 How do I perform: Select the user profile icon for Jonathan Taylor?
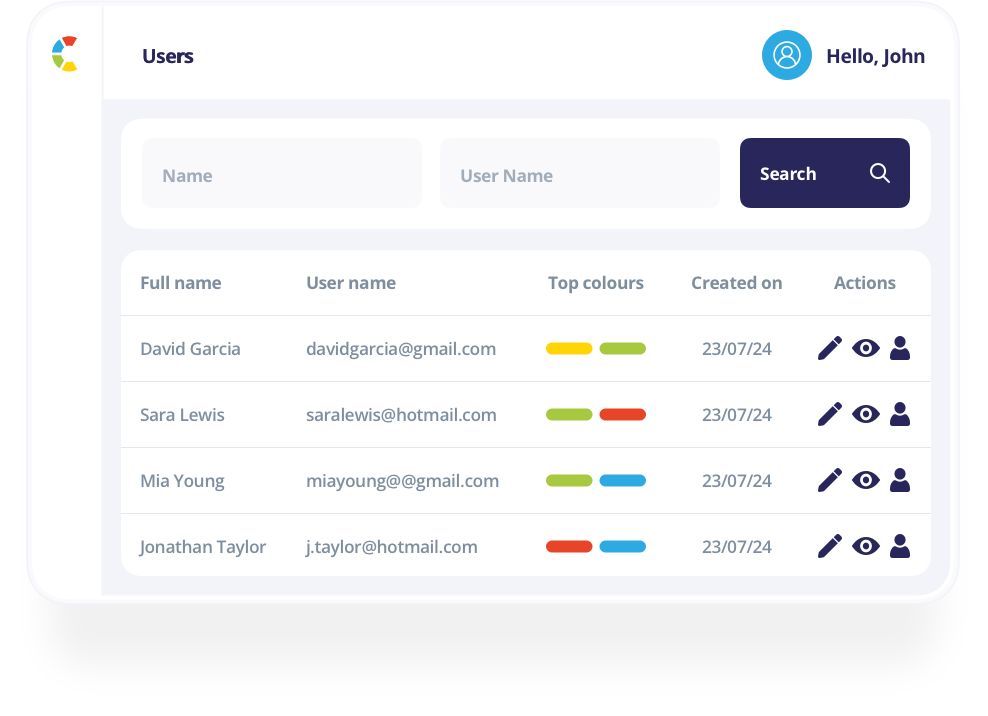[x=899, y=546]
